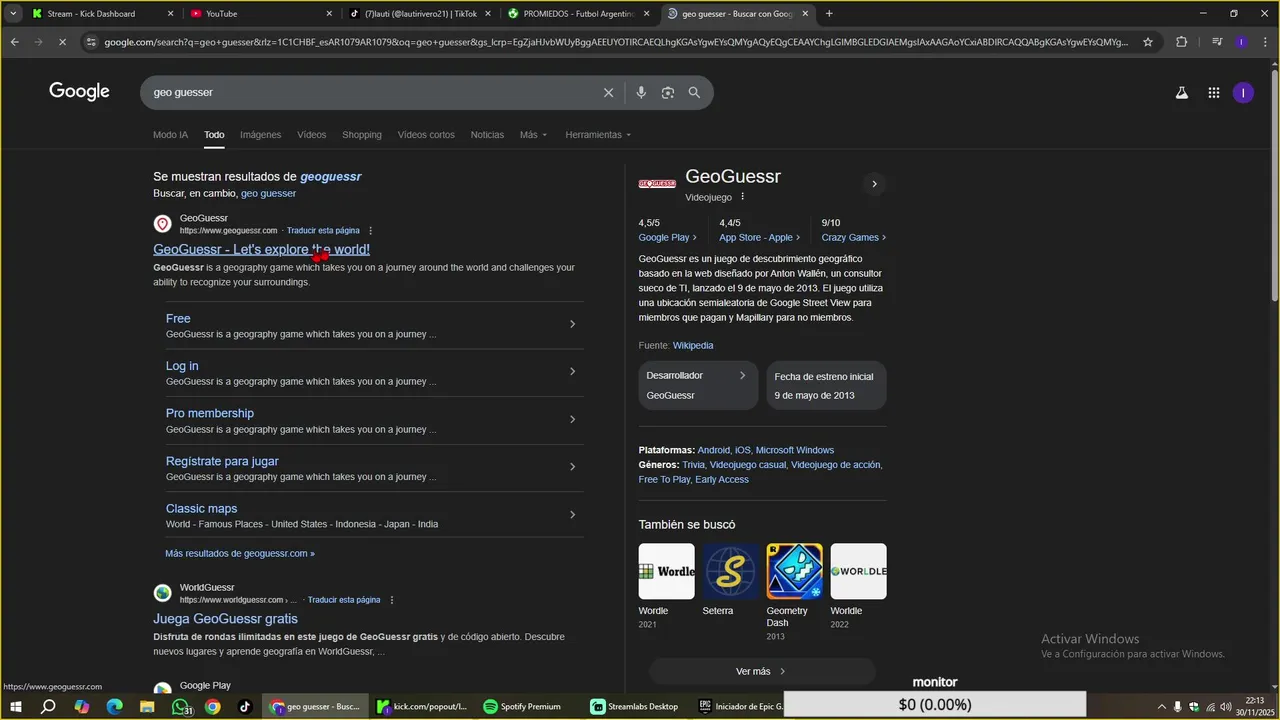
Task: Select the Imágenes search filter
Action: coord(260,135)
